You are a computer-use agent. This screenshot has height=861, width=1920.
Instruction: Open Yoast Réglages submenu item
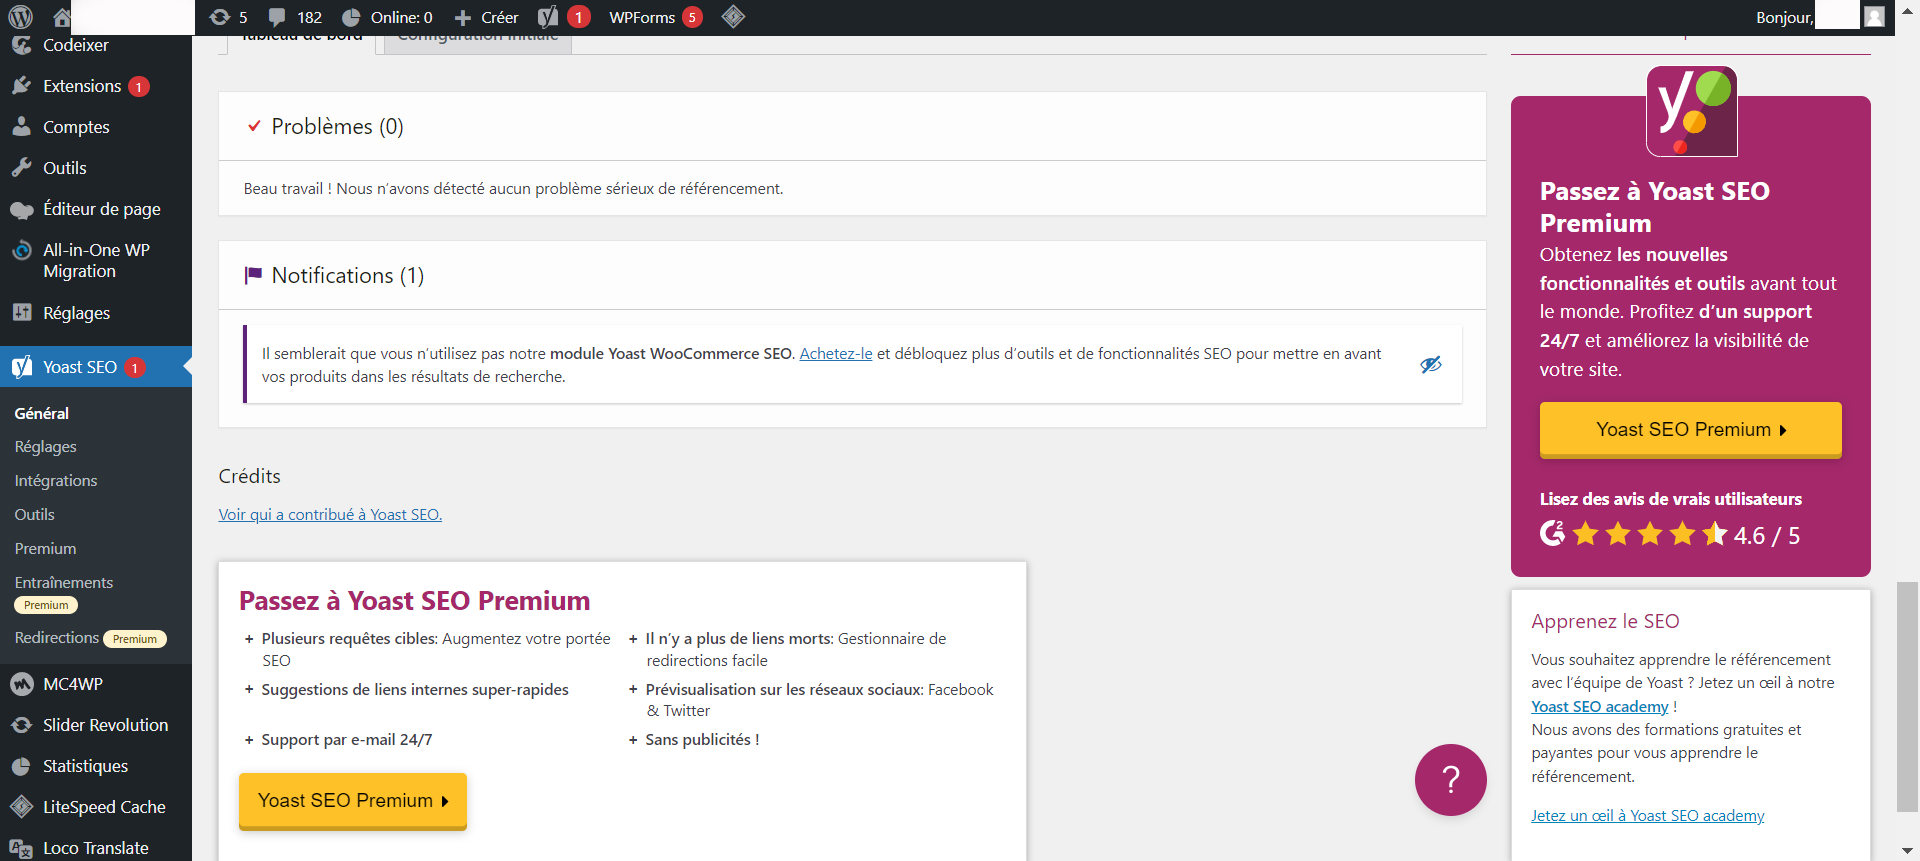pyautogui.click(x=46, y=447)
